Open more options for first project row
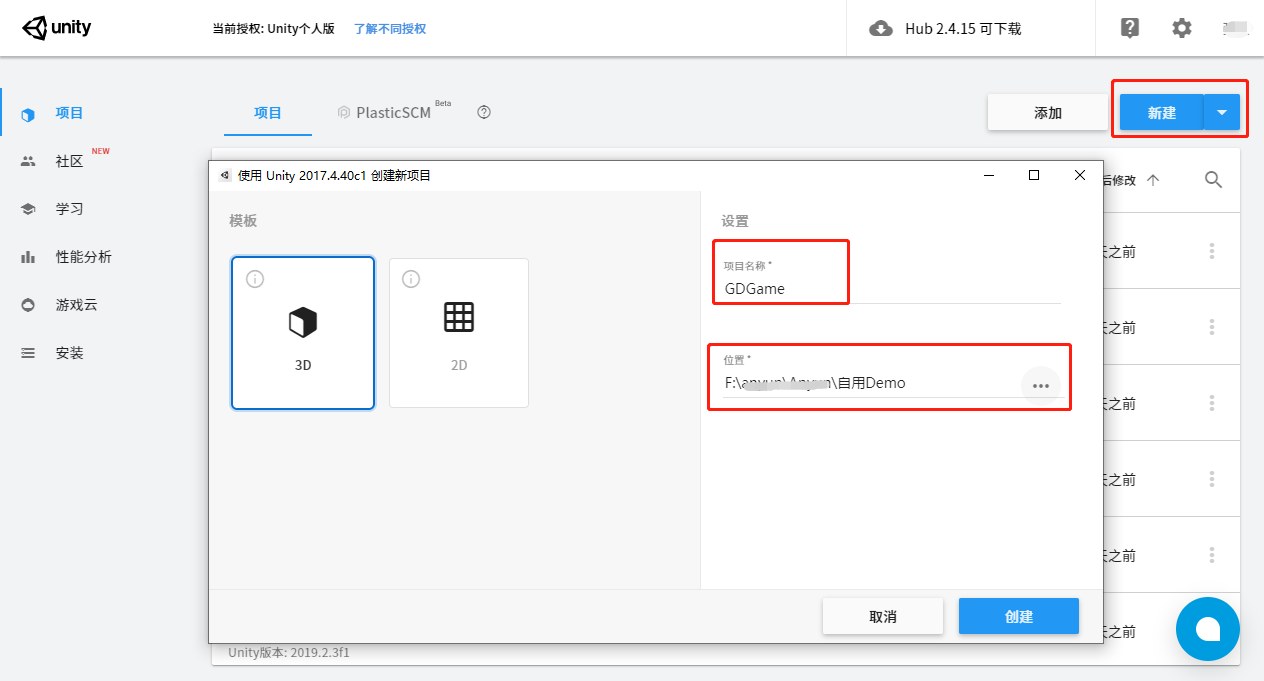The width and height of the screenshot is (1264, 681). tap(1212, 251)
